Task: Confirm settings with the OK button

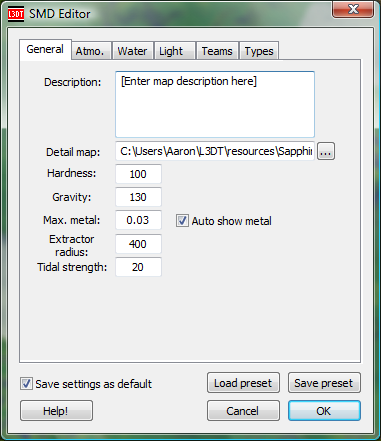Action: click(324, 411)
